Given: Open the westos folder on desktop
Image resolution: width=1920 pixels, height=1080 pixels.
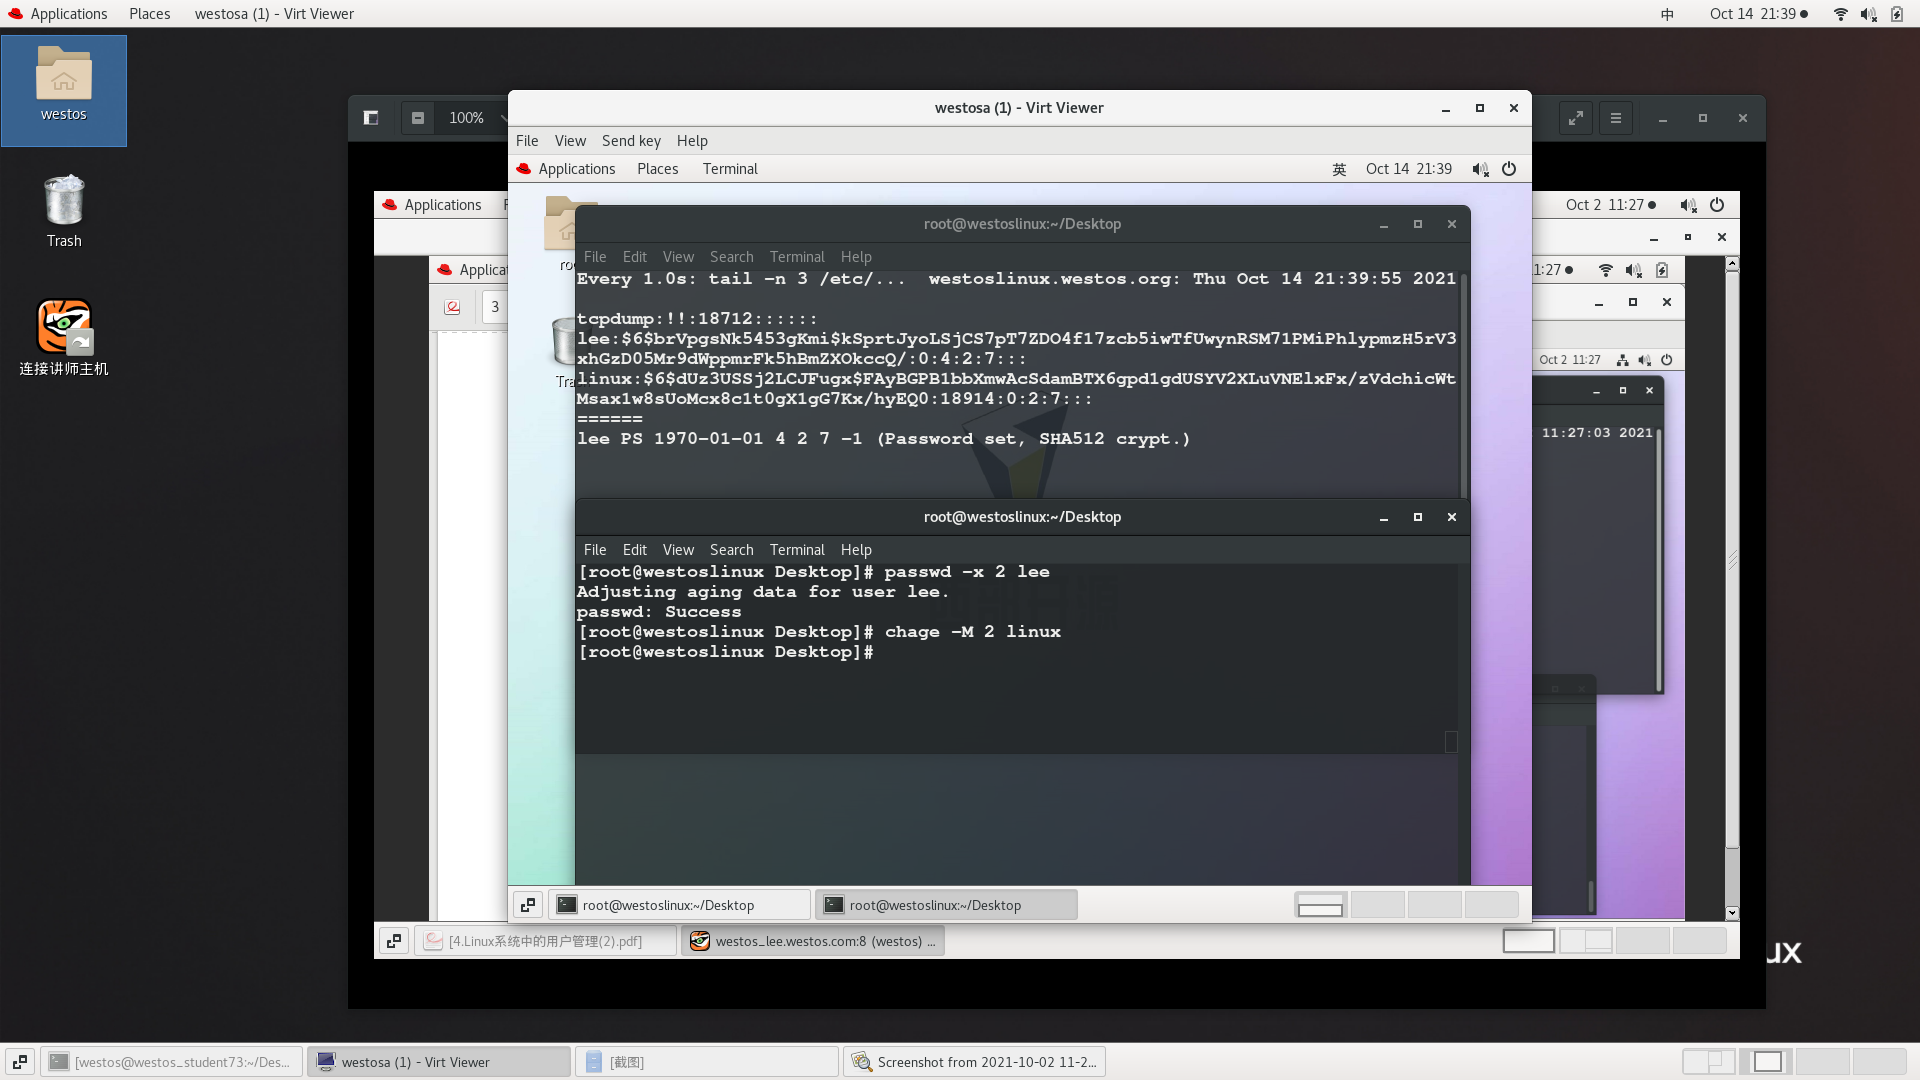Looking at the screenshot, I should (x=61, y=83).
